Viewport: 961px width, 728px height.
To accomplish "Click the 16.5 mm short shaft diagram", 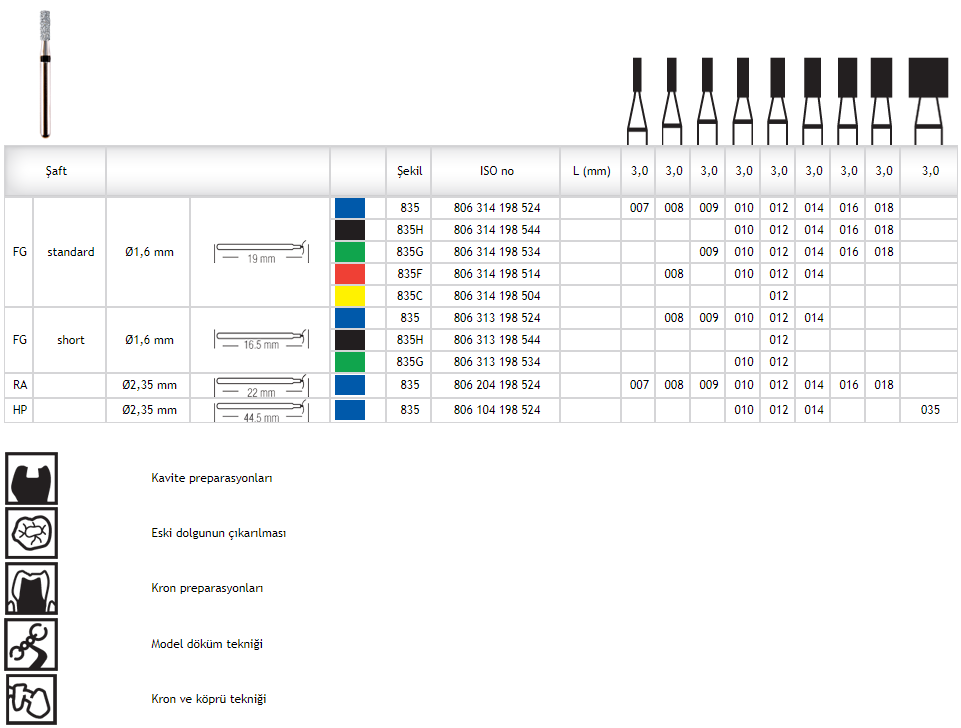I will coord(260,340).
